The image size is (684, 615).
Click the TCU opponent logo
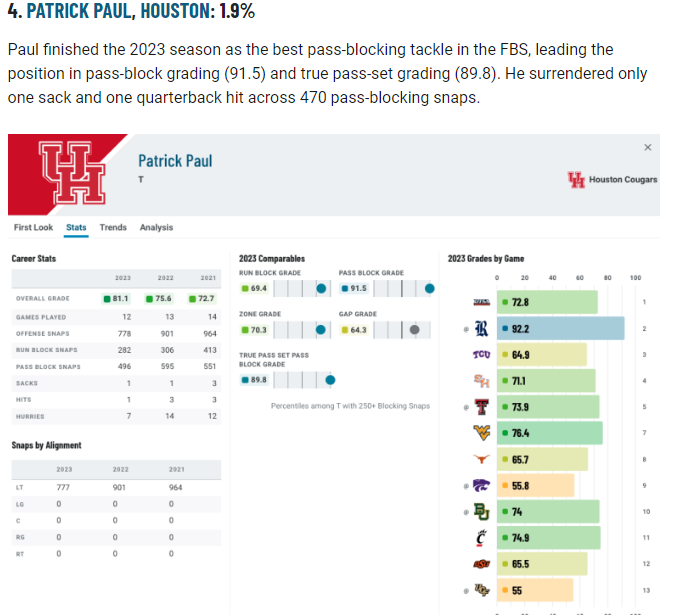coord(481,355)
